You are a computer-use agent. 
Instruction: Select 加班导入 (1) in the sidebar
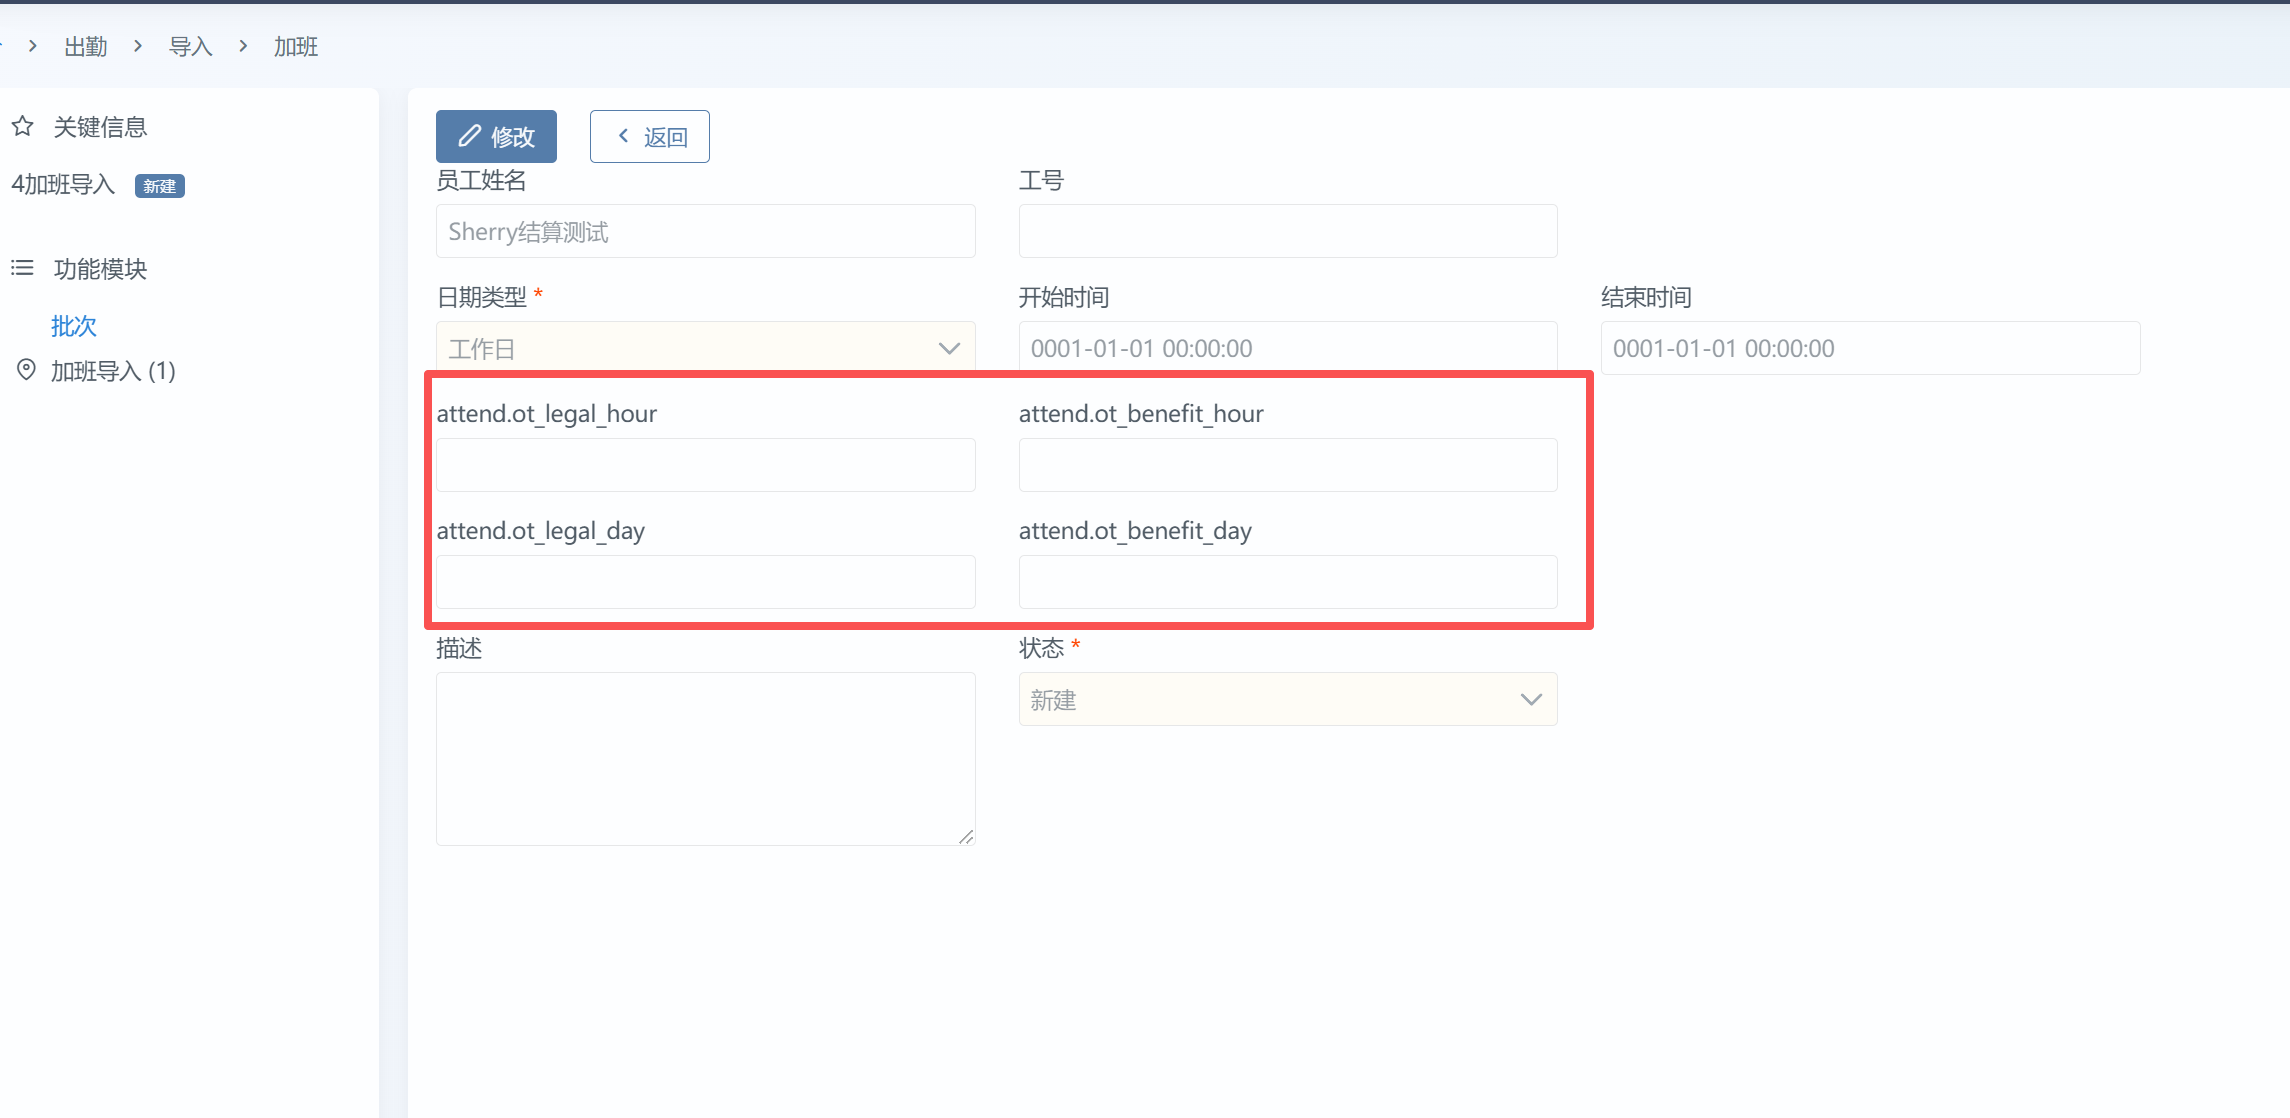pos(113,371)
